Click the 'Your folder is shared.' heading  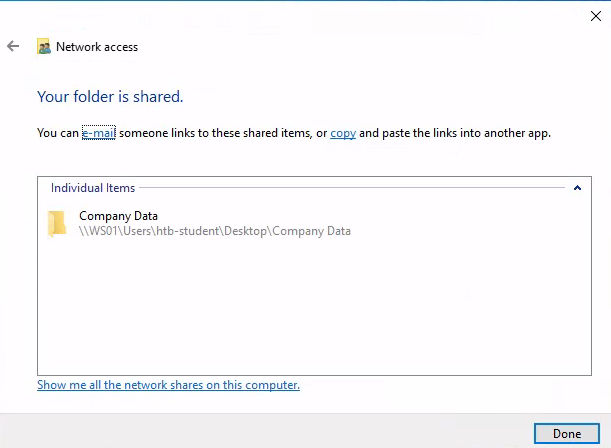coord(110,97)
